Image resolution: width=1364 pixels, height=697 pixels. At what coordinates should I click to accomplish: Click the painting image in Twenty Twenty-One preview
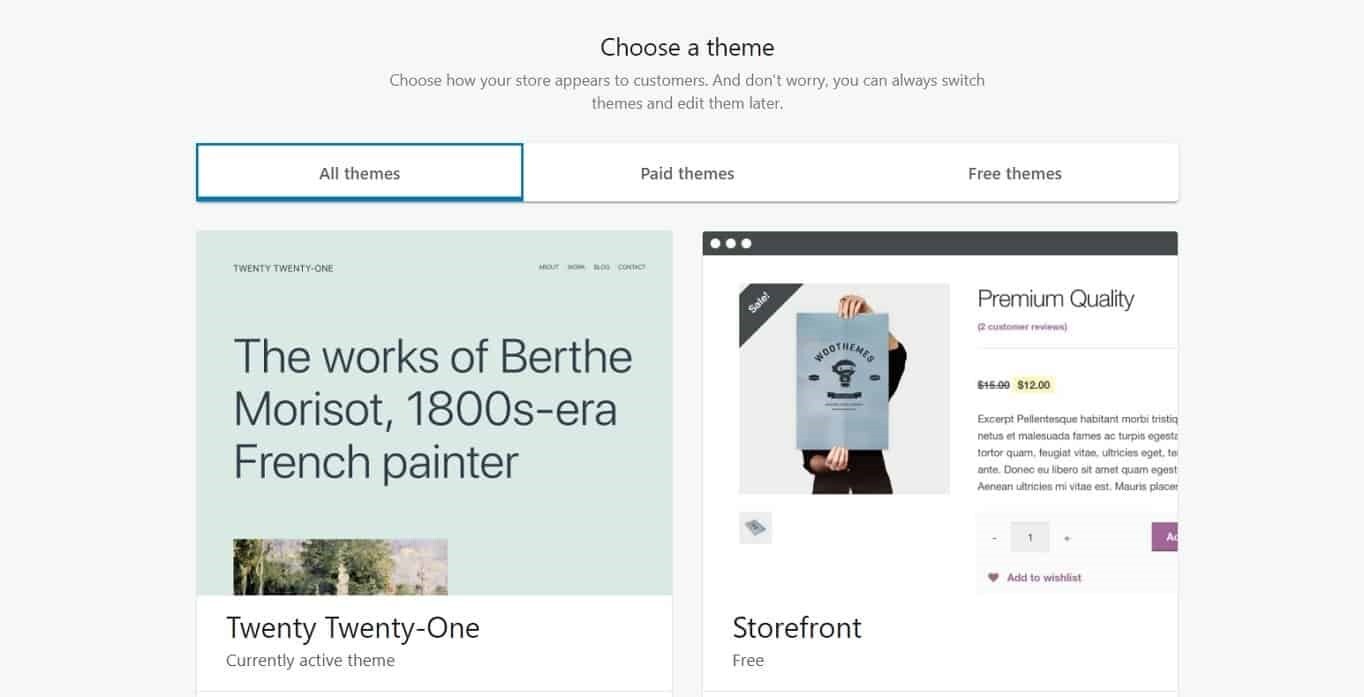(x=340, y=567)
